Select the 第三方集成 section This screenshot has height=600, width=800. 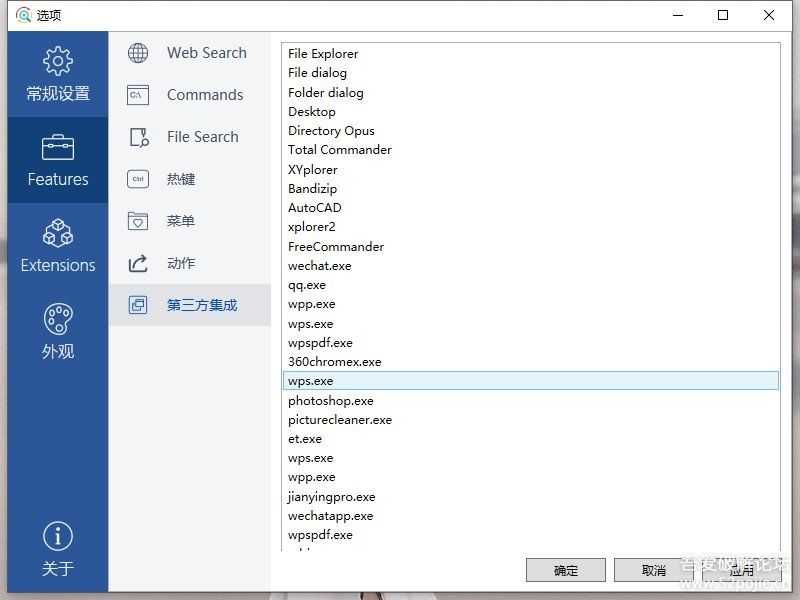[201, 305]
